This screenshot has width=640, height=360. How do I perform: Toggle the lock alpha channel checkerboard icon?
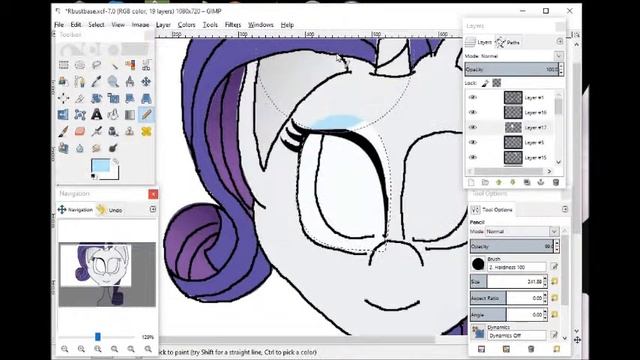(x=497, y=83)
